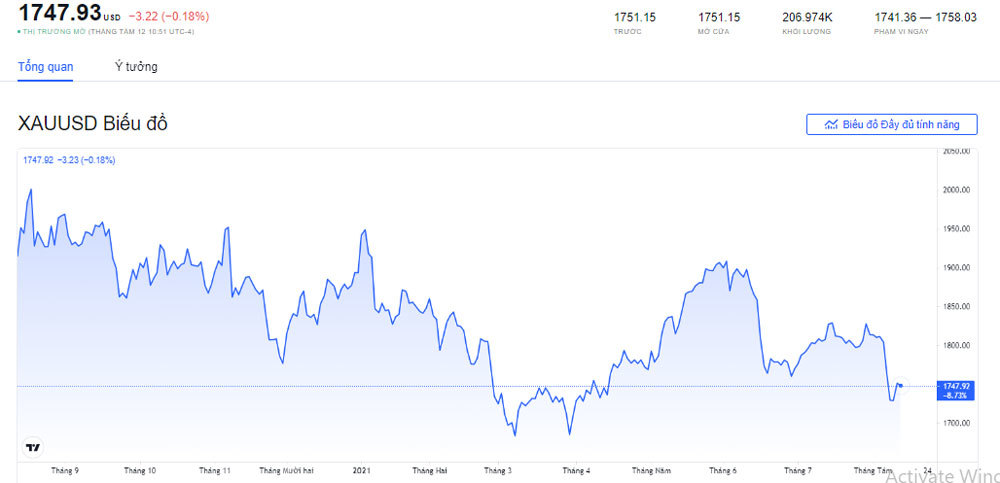Click the 2000.00 level on price axis
This screenshot has height=483, width=1000.
click(955, 190)
